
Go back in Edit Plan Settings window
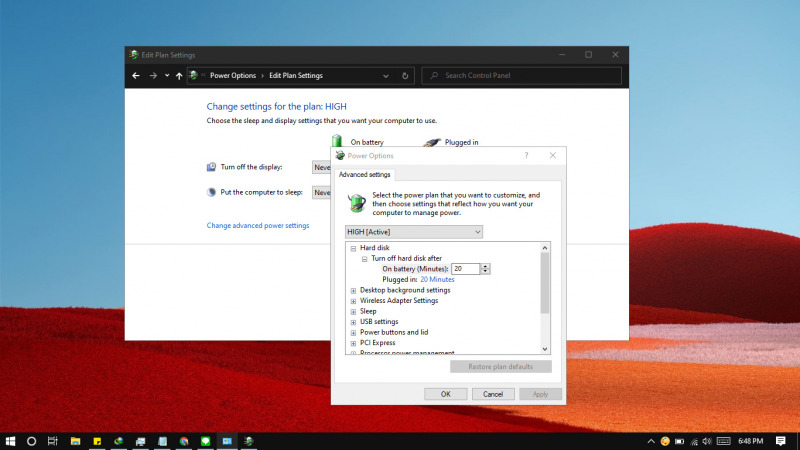coord(136,76)
